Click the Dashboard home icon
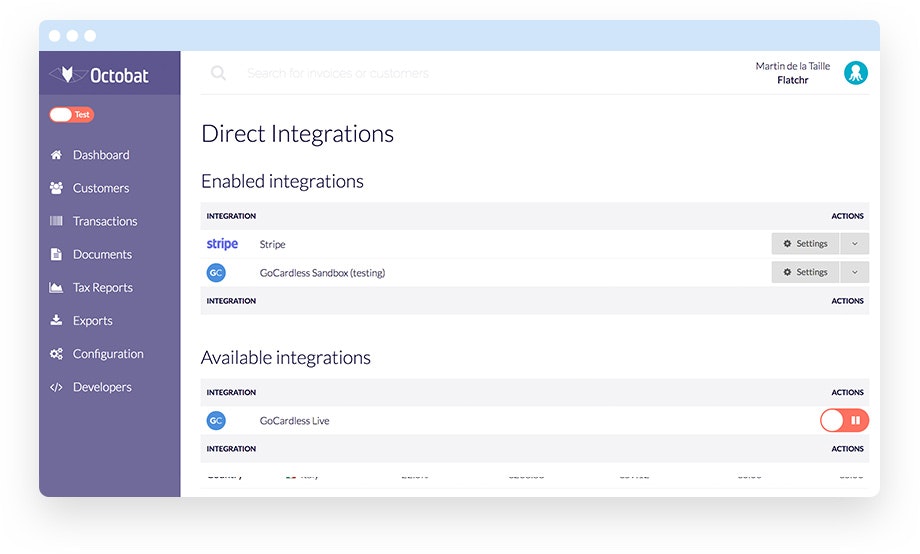This screenshot has width=920, height=554. click(56, 155)
